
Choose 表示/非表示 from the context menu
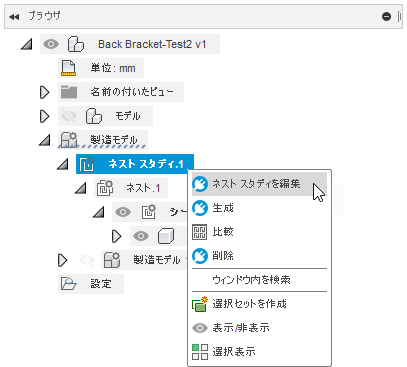[259, 328]
